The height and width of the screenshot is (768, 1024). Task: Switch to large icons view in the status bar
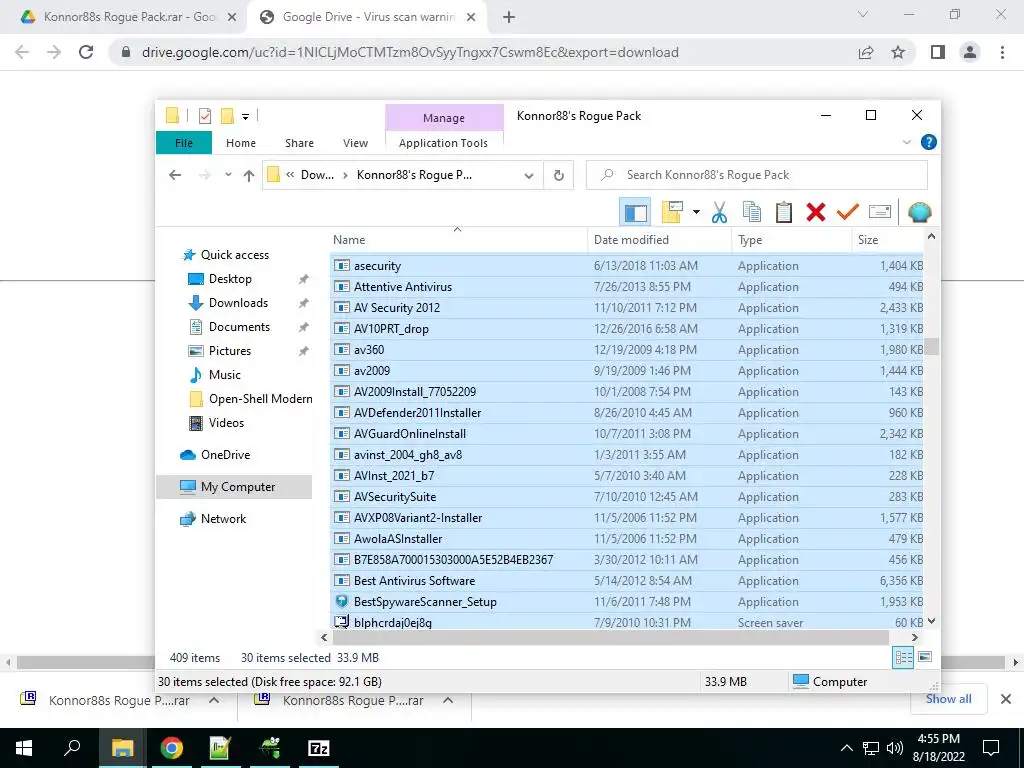click(x=925, y=657)
